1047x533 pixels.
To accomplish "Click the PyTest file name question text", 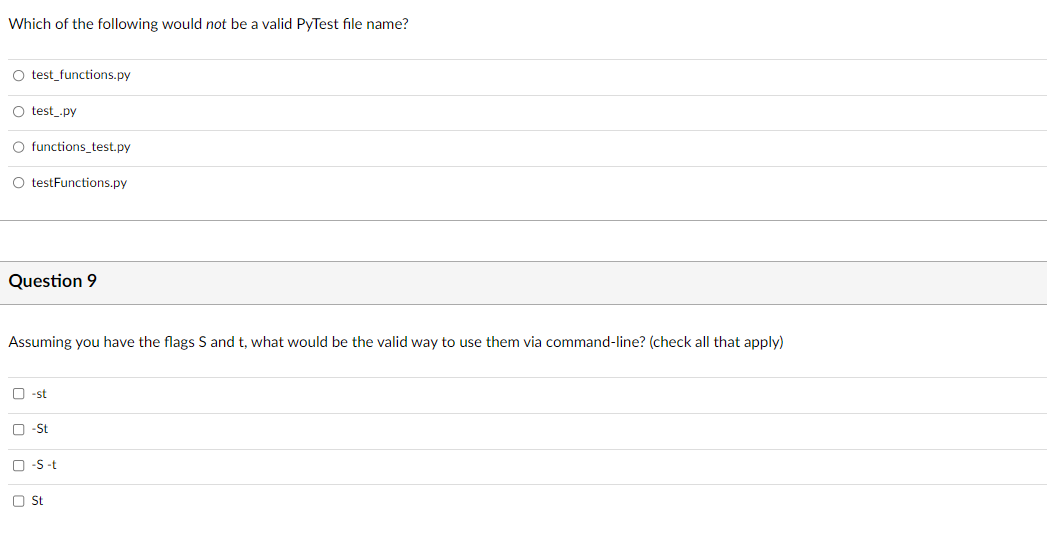I will [208, 24].
